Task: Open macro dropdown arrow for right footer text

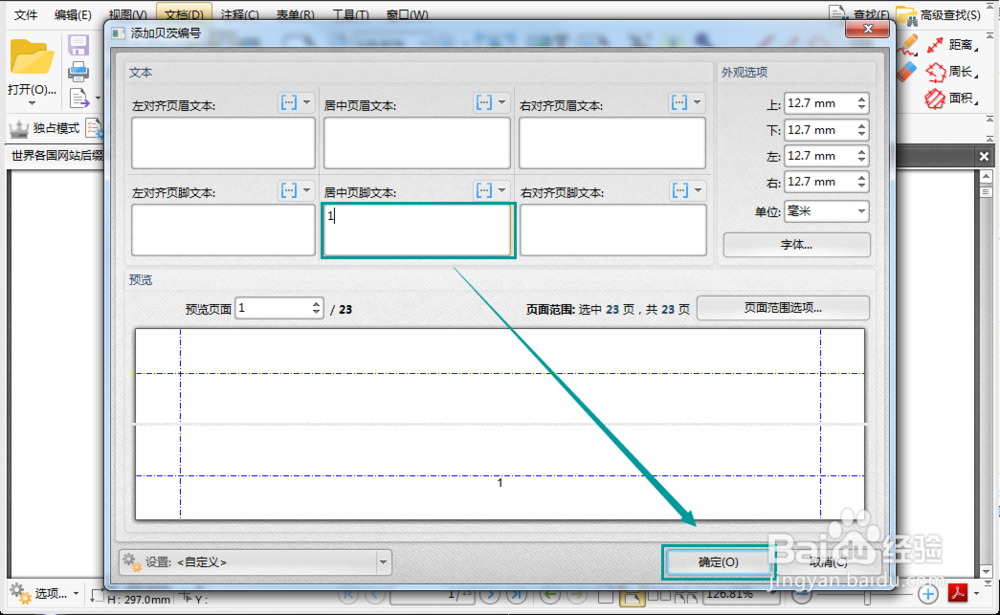Action: click(x=698, y=190)
